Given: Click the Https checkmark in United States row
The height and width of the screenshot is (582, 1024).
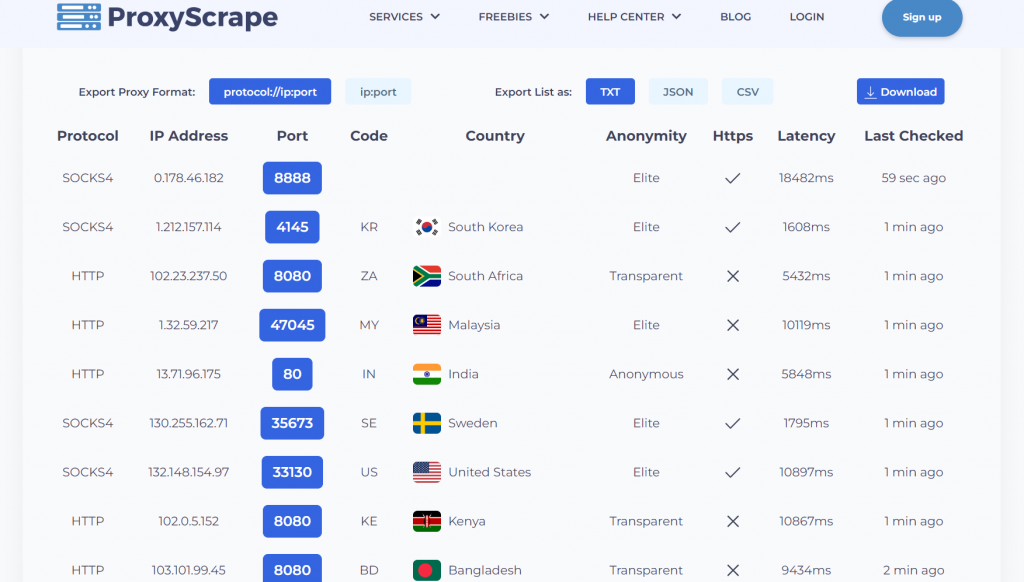Looking at the screenshot, I should pos(733,472).
